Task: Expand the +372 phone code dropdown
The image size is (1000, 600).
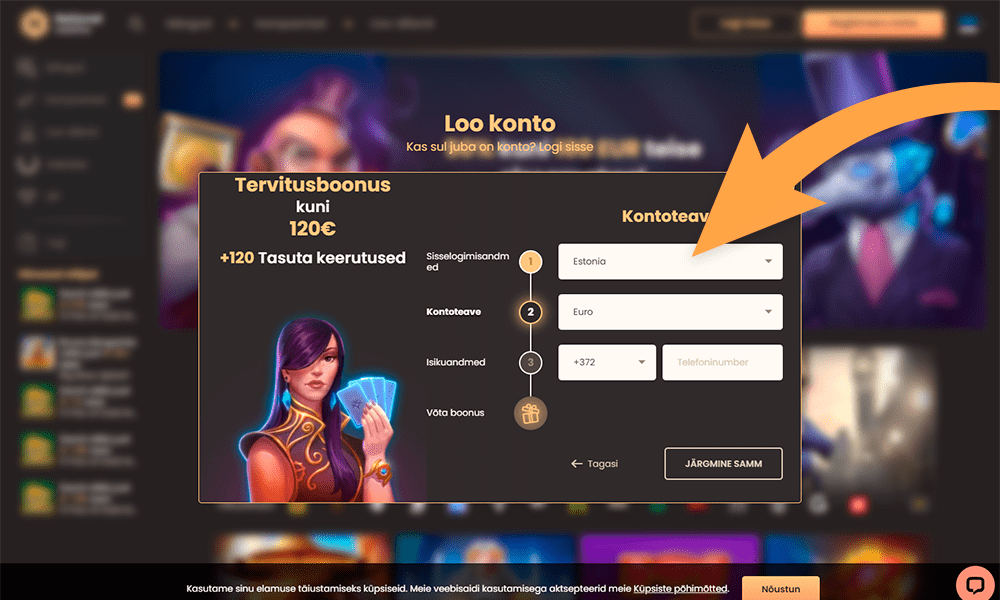Action: tap(607, 362)
